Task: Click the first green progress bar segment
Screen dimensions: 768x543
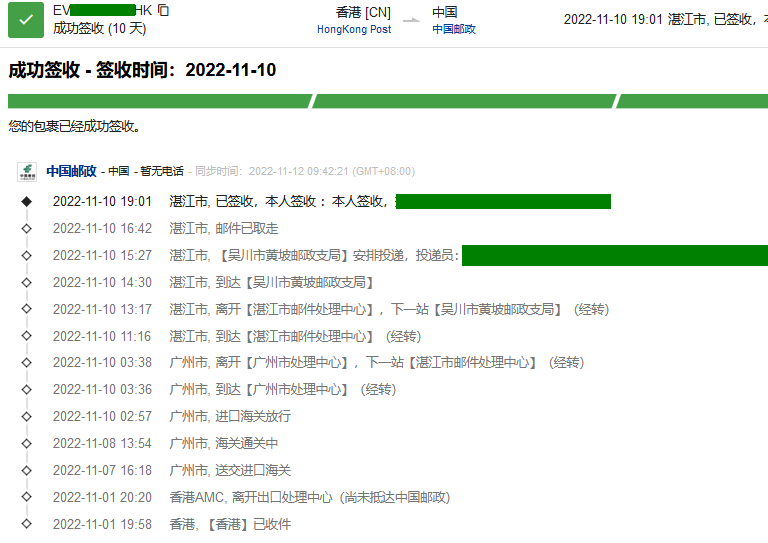Action: 160,101
